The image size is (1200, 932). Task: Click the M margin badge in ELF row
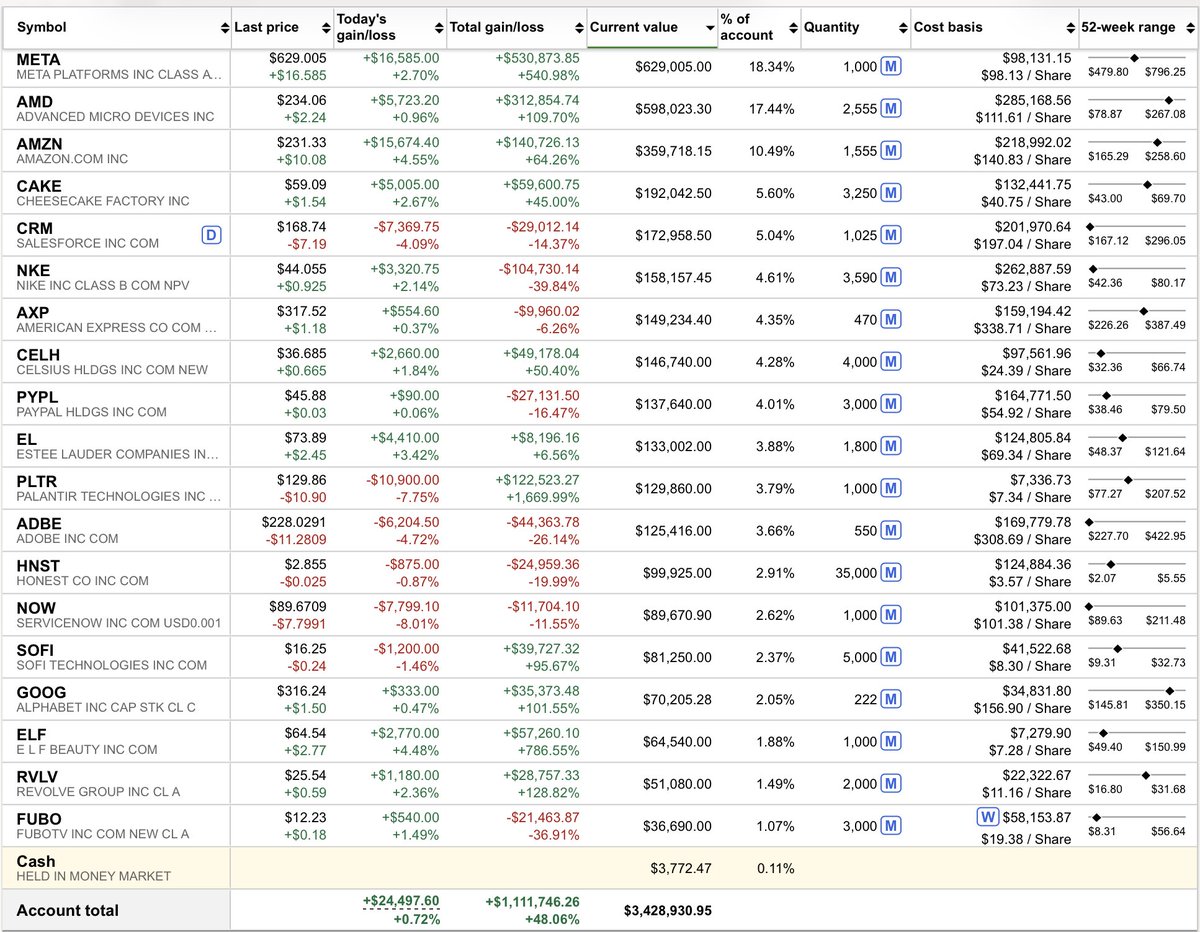click(891, 742)
